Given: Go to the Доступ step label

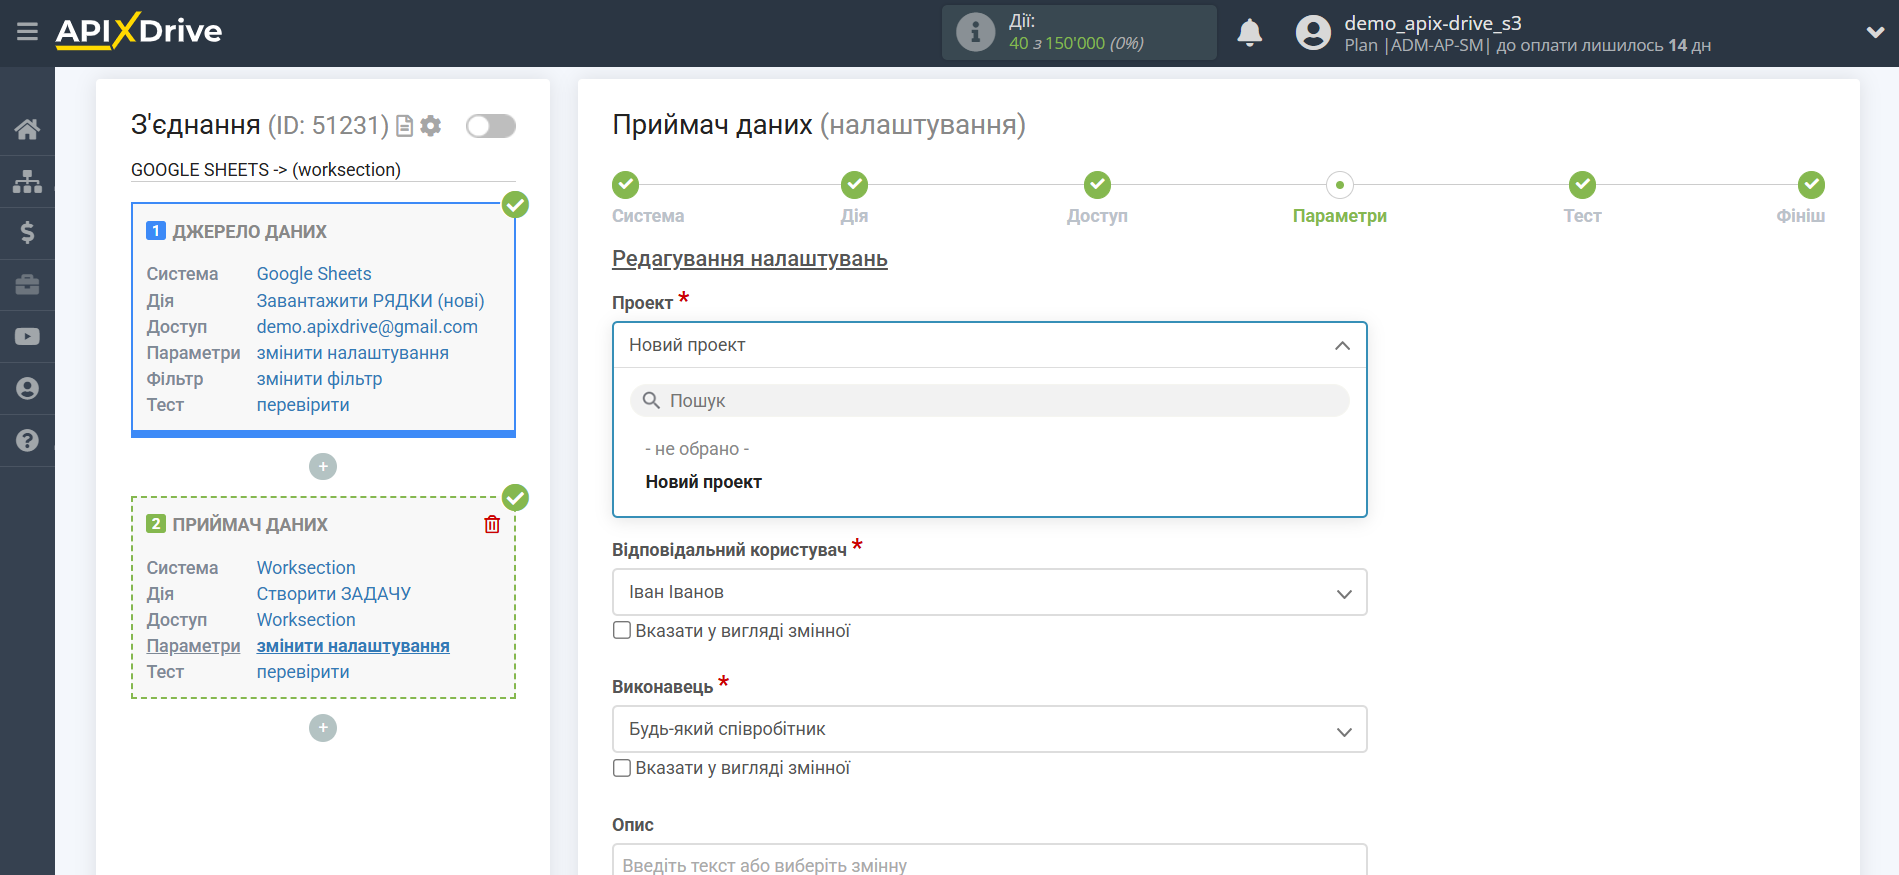Looking at the screenshot, I should coord(1097,216).
